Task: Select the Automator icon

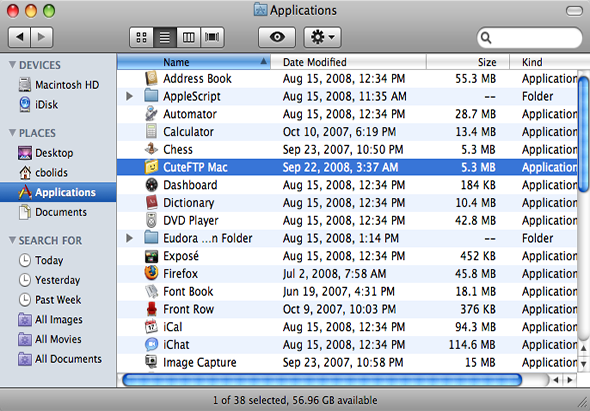Action: click(x=151, y=114)
